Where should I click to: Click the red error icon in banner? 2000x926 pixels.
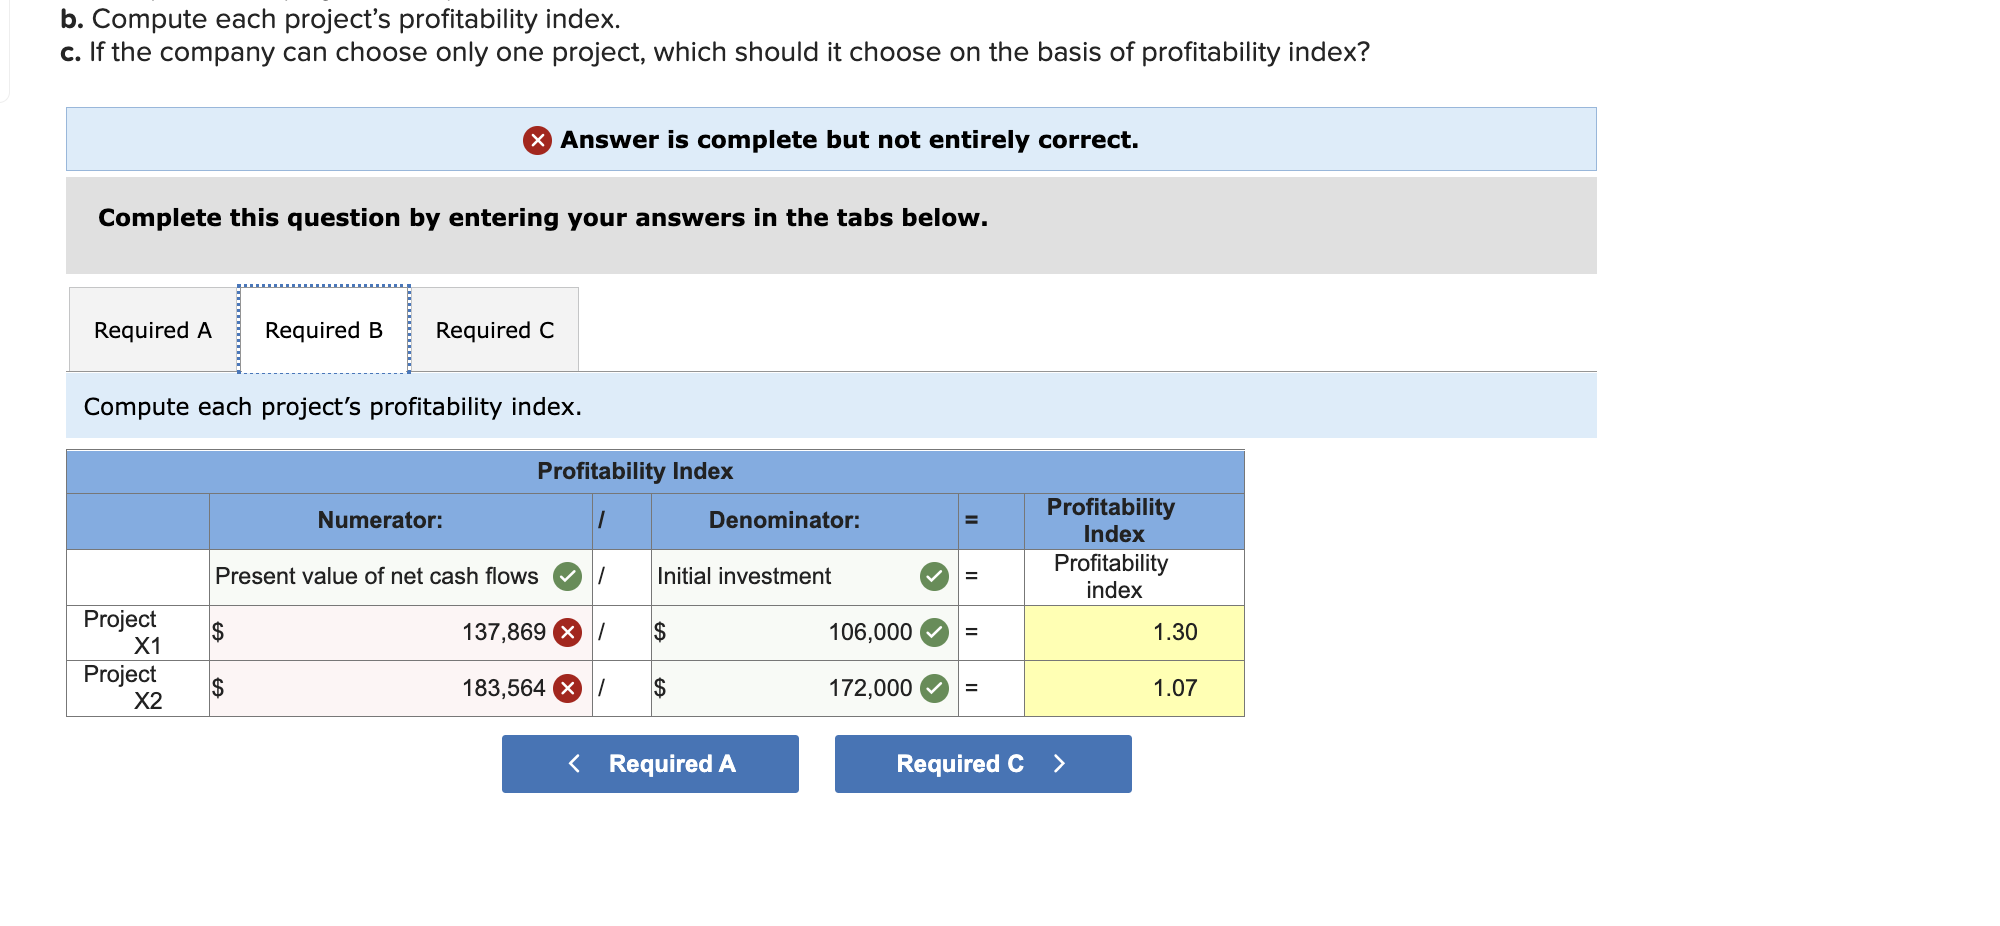(x=537, y=140)
